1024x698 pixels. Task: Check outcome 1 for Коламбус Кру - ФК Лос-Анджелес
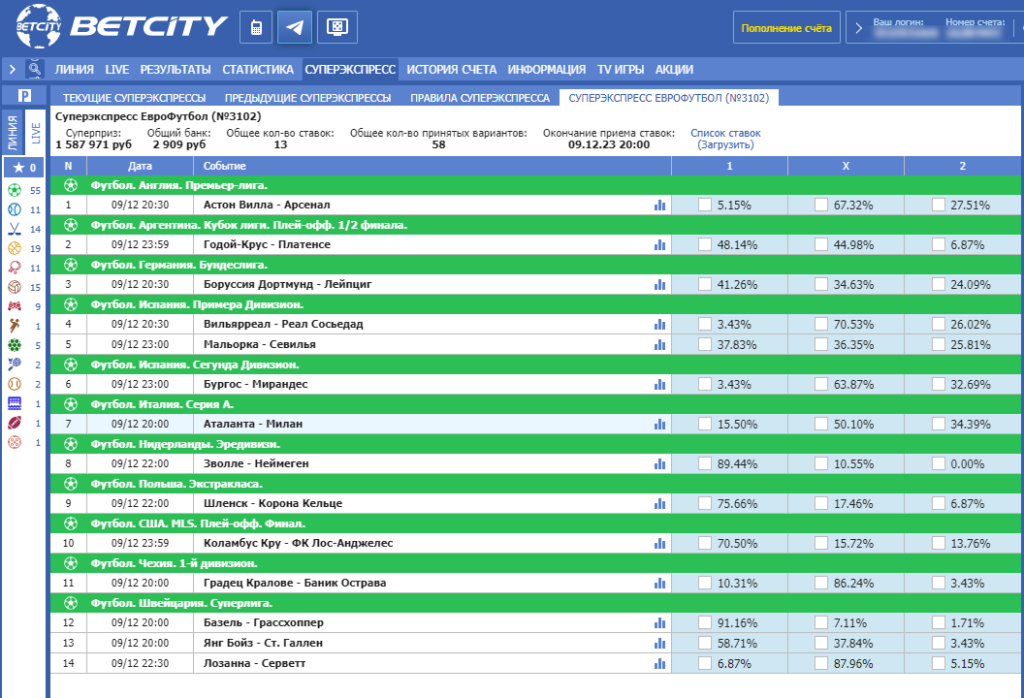pyautogui.click(x=705, y=543)
